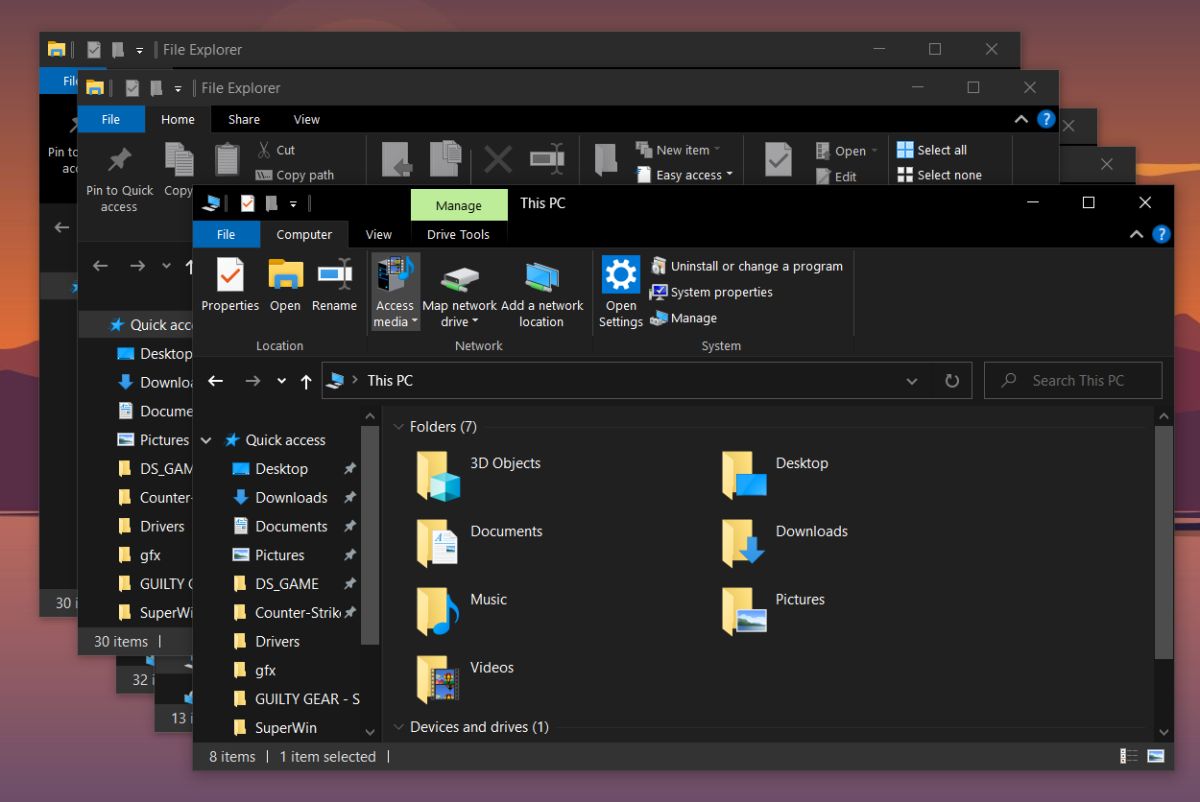This screenshot has width=1200, height=802.
Task: Click the main pane vertical scrollbar
Action: point(1163,542)
